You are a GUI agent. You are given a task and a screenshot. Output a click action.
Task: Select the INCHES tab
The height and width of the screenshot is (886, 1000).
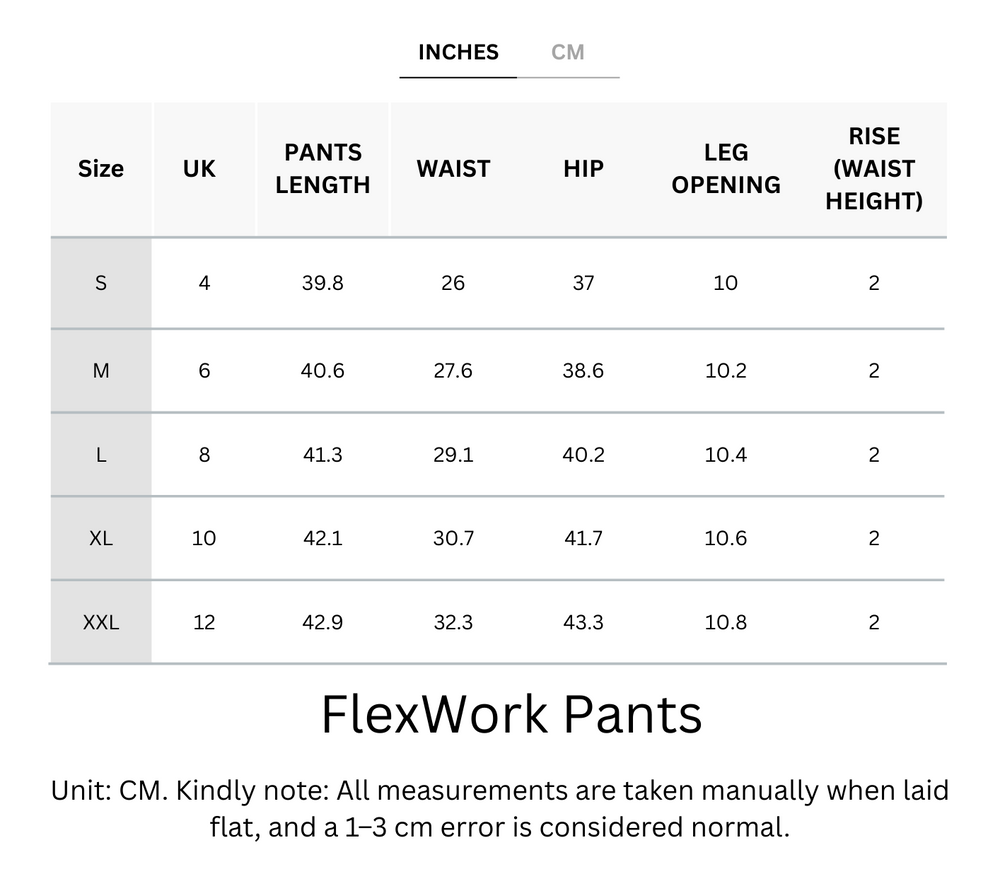click(x=457, y=52)
